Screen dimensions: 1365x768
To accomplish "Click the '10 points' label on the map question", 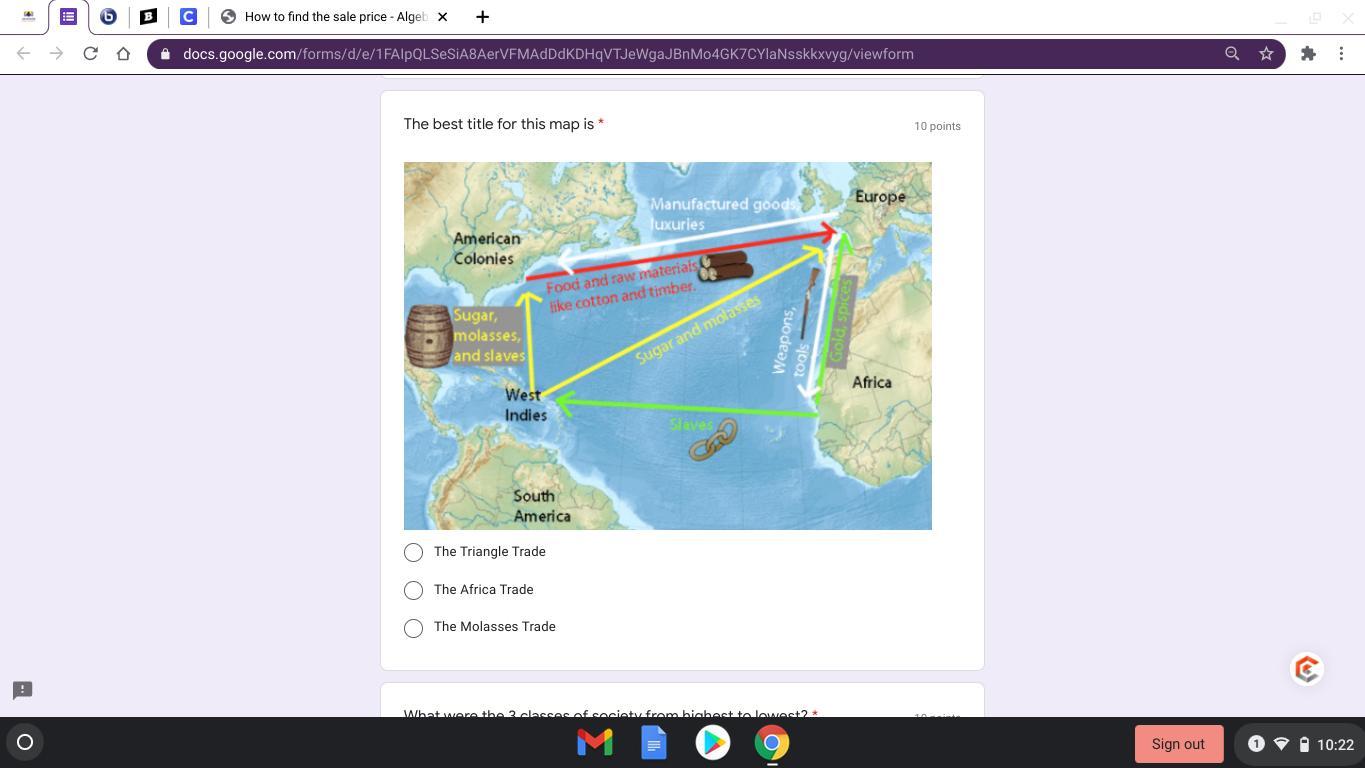I will pos(937,126).
